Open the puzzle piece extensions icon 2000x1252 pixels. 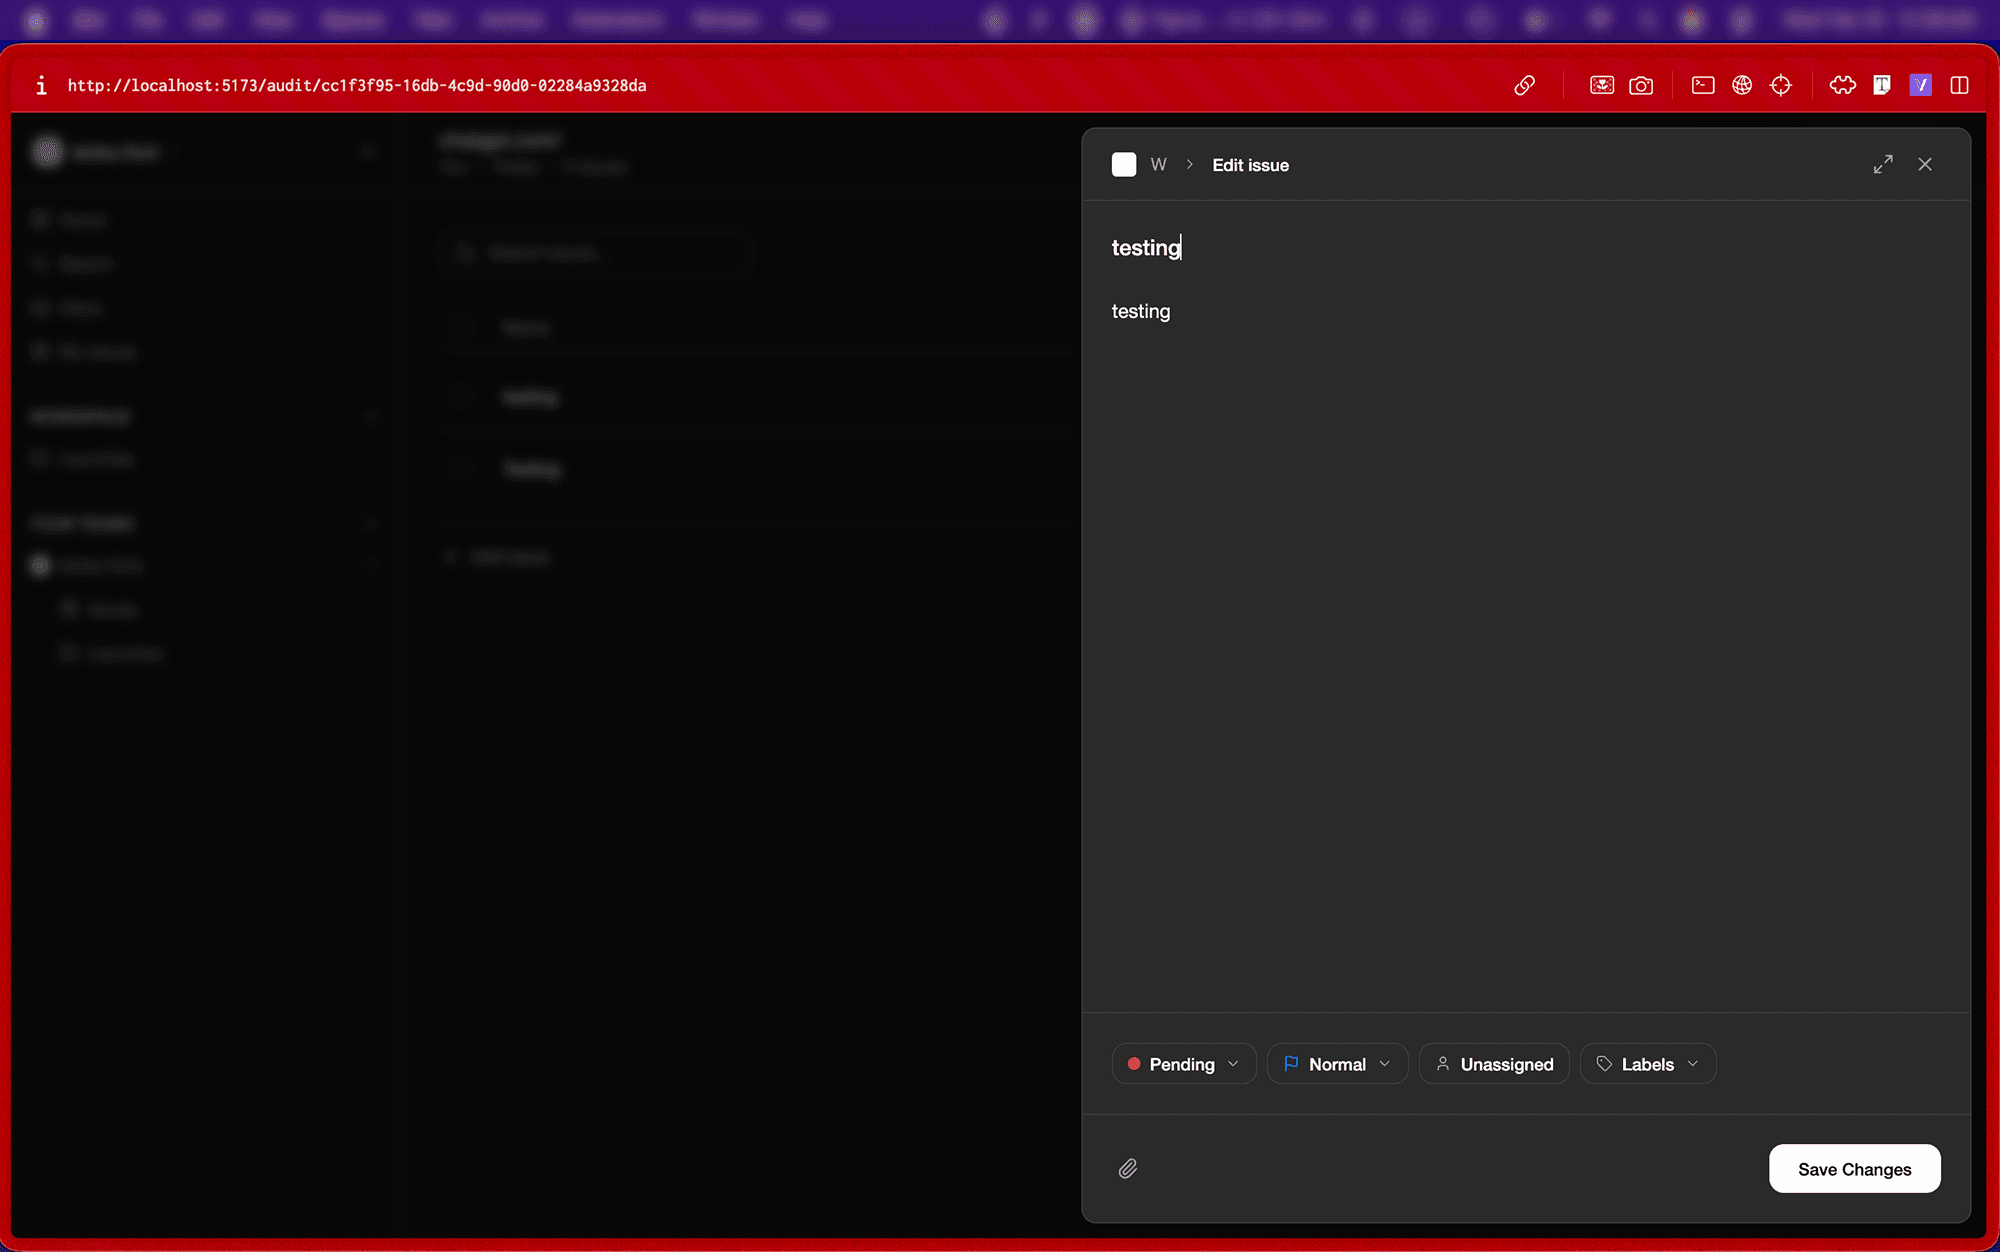(x=1842, y=85)
